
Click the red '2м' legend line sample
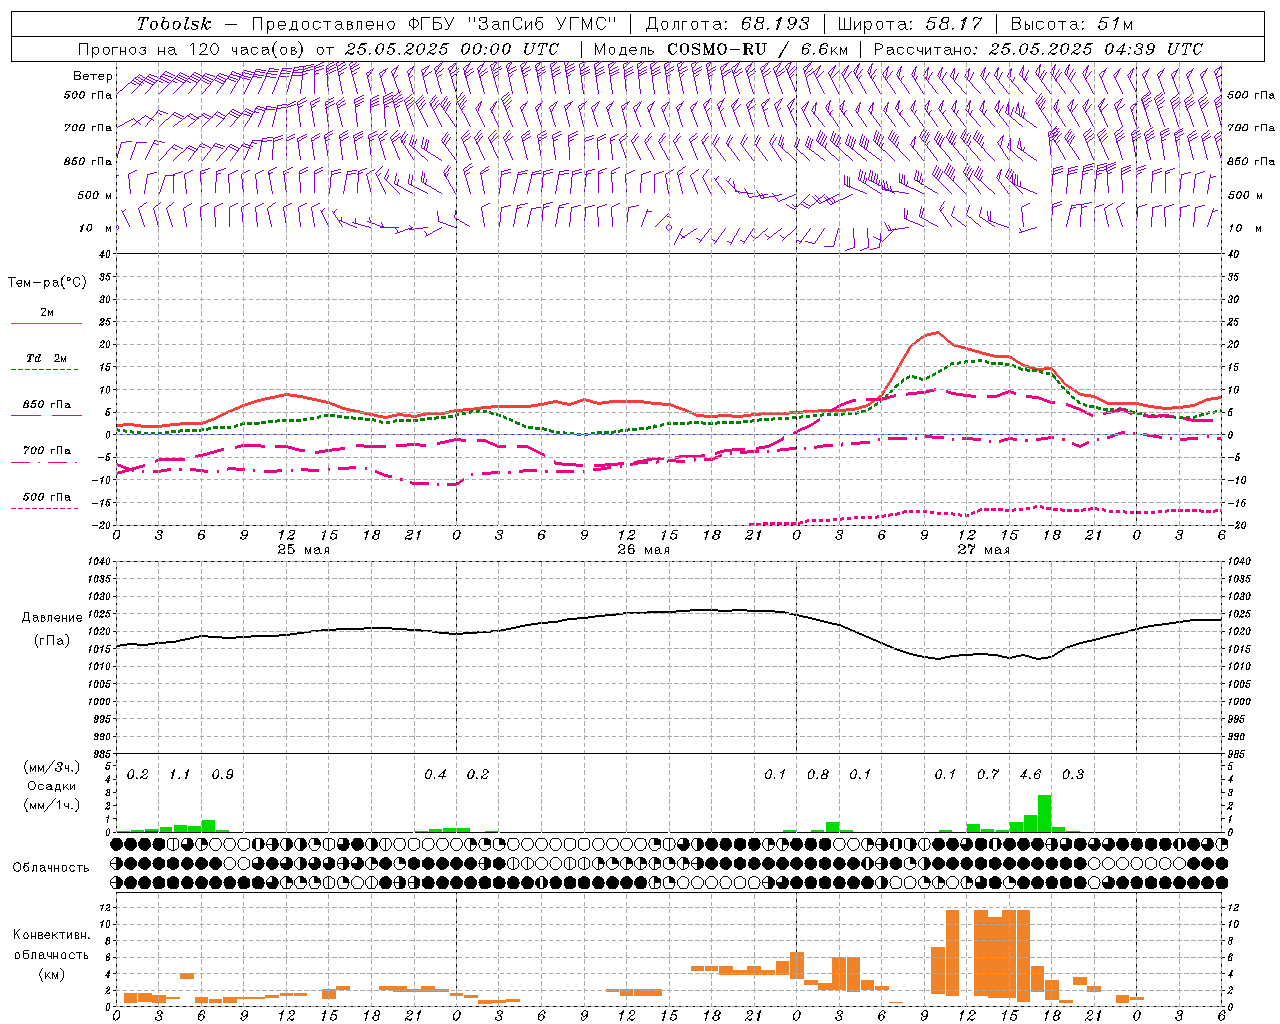click(46, 323)
